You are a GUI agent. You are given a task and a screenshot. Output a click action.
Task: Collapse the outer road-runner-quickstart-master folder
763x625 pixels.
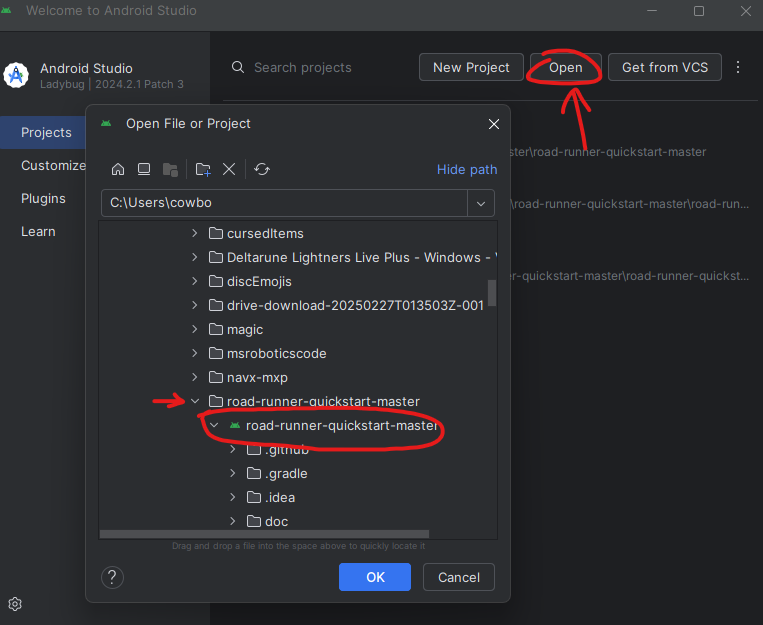pyautogui.click(x=195, y=401)
